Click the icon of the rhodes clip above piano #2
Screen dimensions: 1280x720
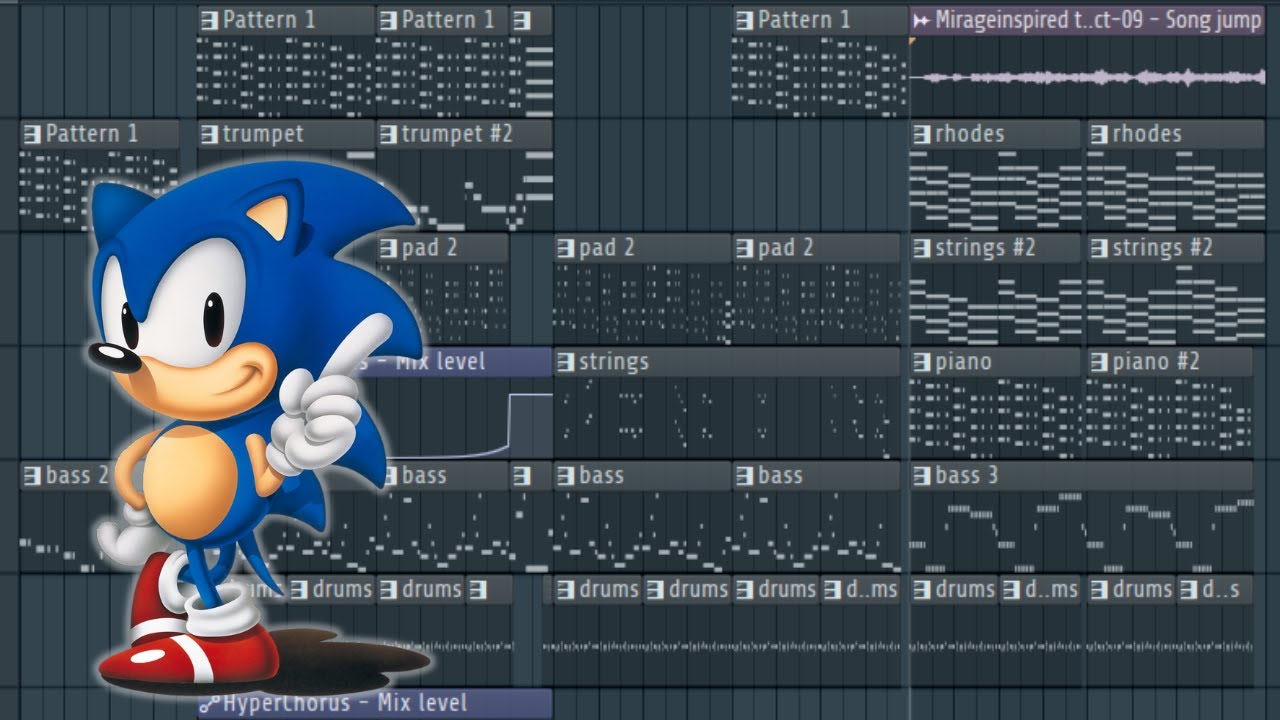[x=1099, y=134]
